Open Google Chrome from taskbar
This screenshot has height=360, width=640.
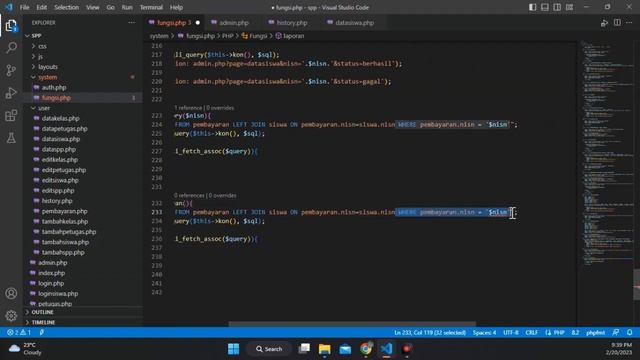click(x=366, y=349)
